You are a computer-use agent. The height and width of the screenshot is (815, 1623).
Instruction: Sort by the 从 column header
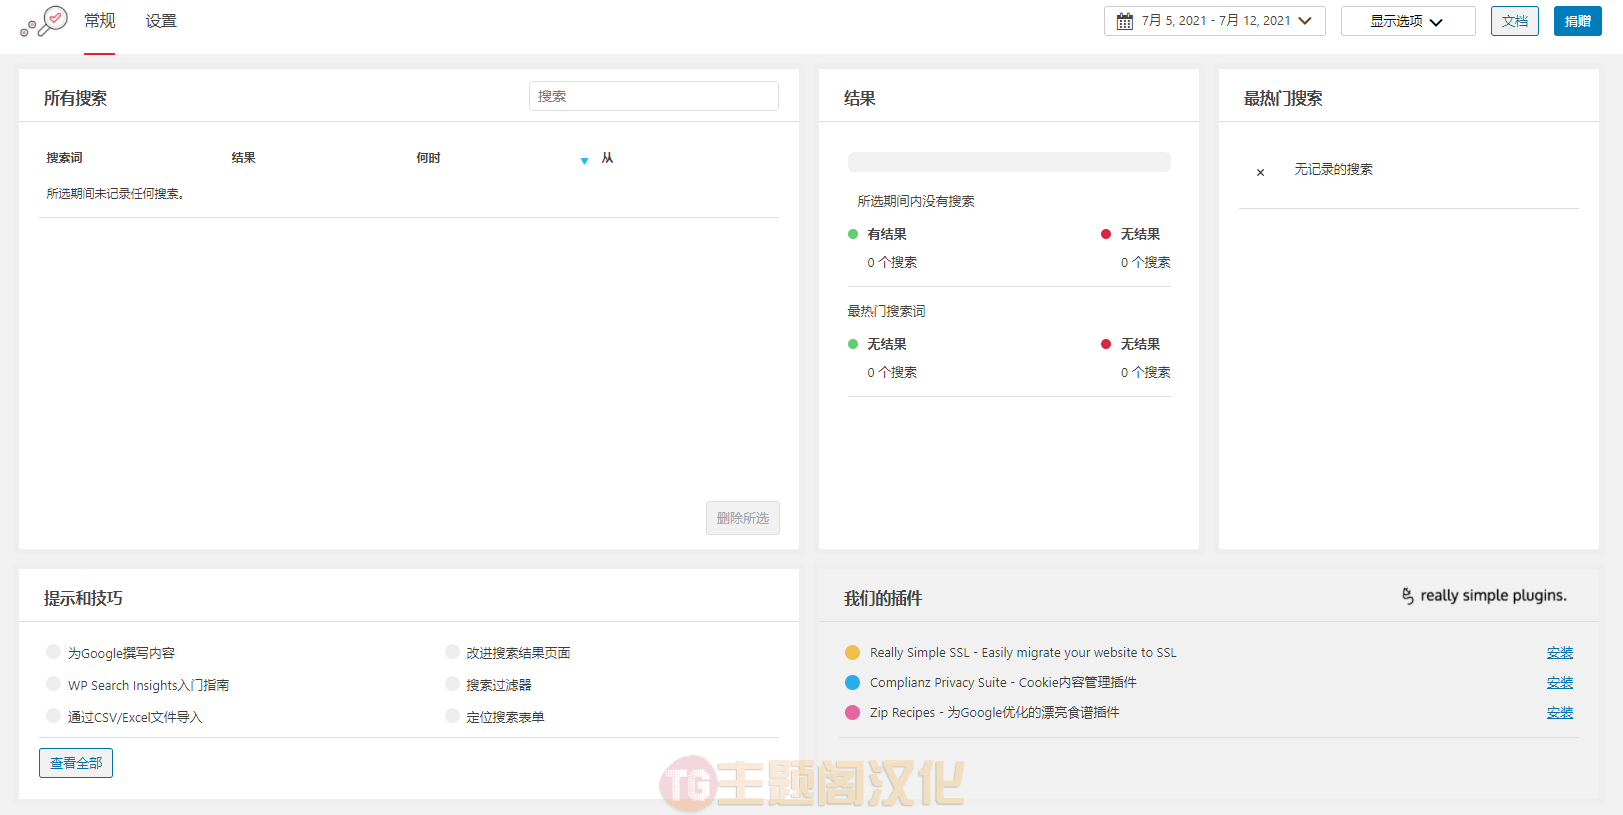coord(607,158)
